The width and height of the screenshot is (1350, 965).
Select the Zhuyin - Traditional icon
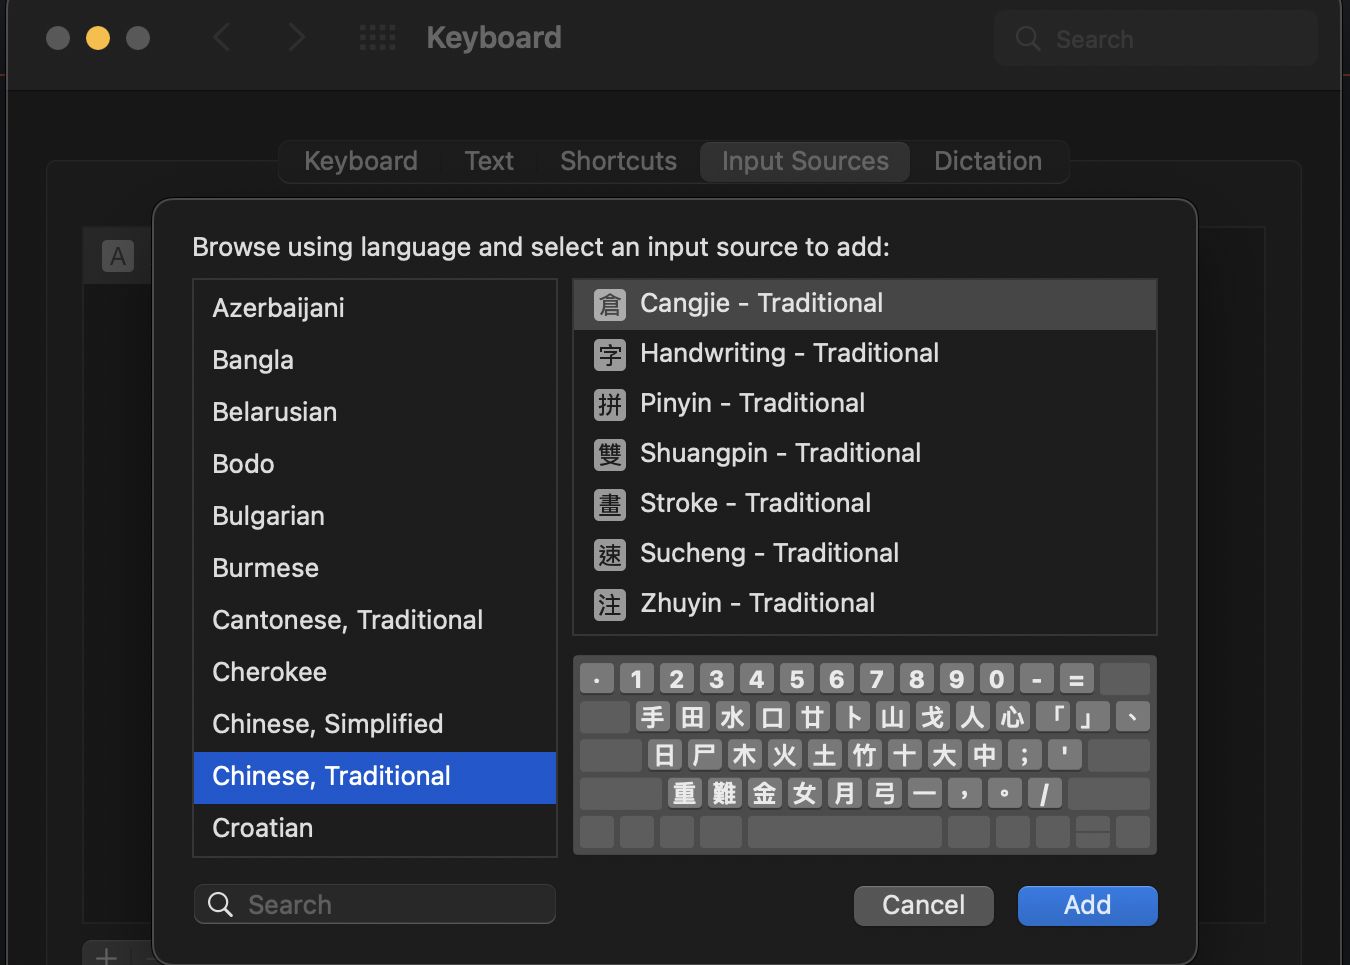[610, 604]
